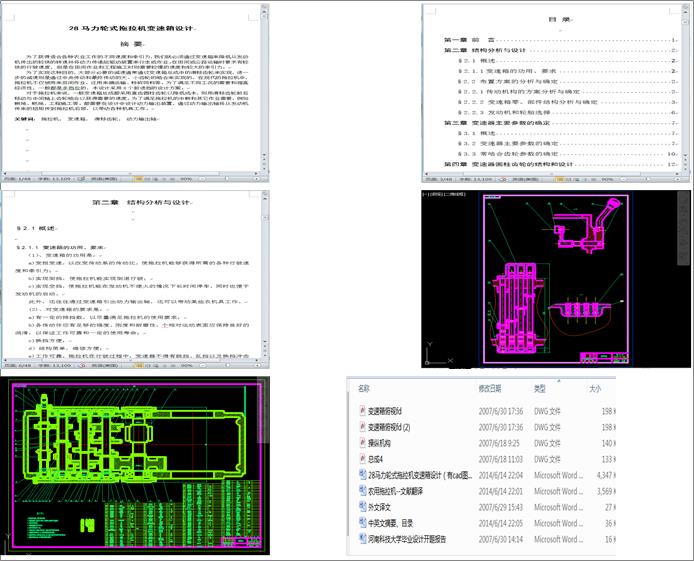This screenshot has height=561, width=694.
Task: Click the 类型 column header in the file list
Action: point(540,388)
